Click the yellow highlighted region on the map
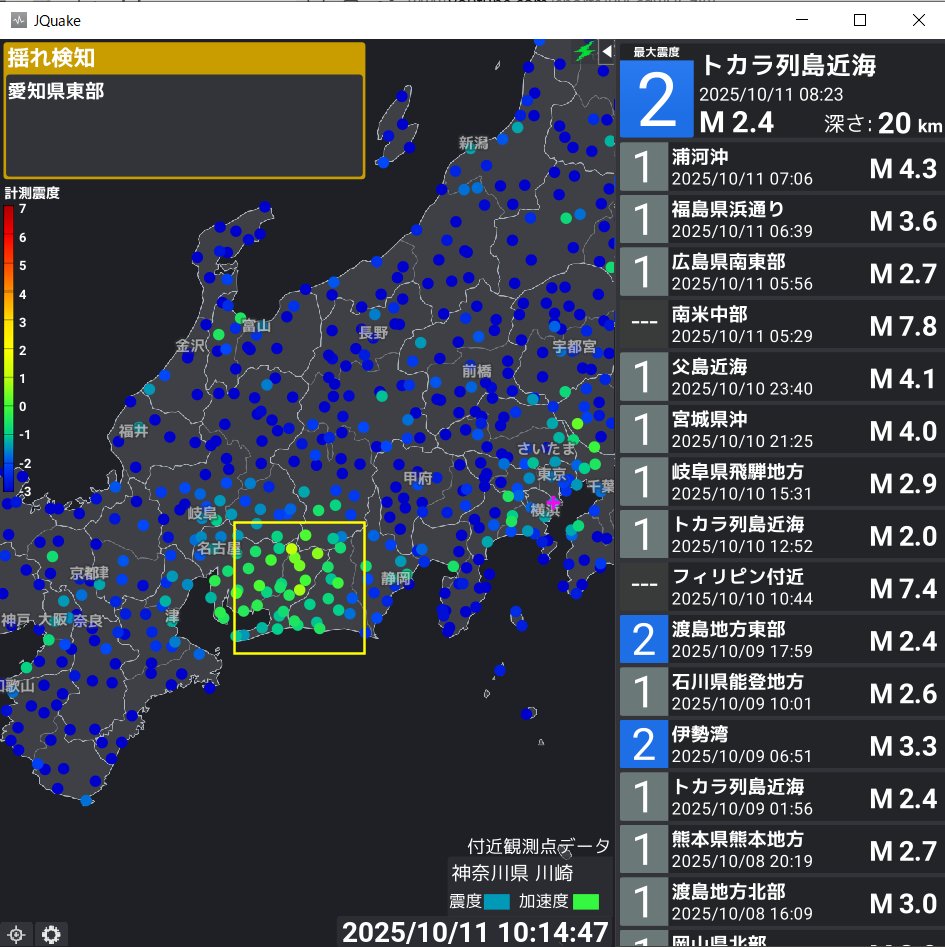Screen dimensions: 945x947 point(299,587)
